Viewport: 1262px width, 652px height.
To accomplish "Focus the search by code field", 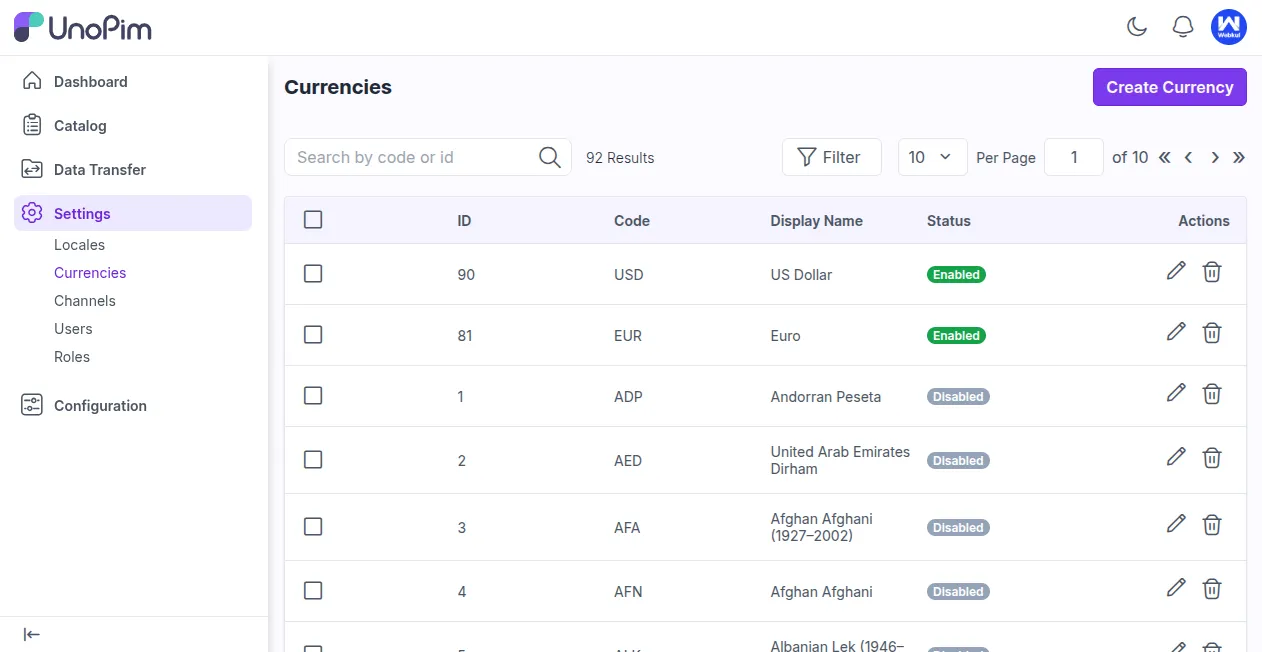I will point(410,157).
